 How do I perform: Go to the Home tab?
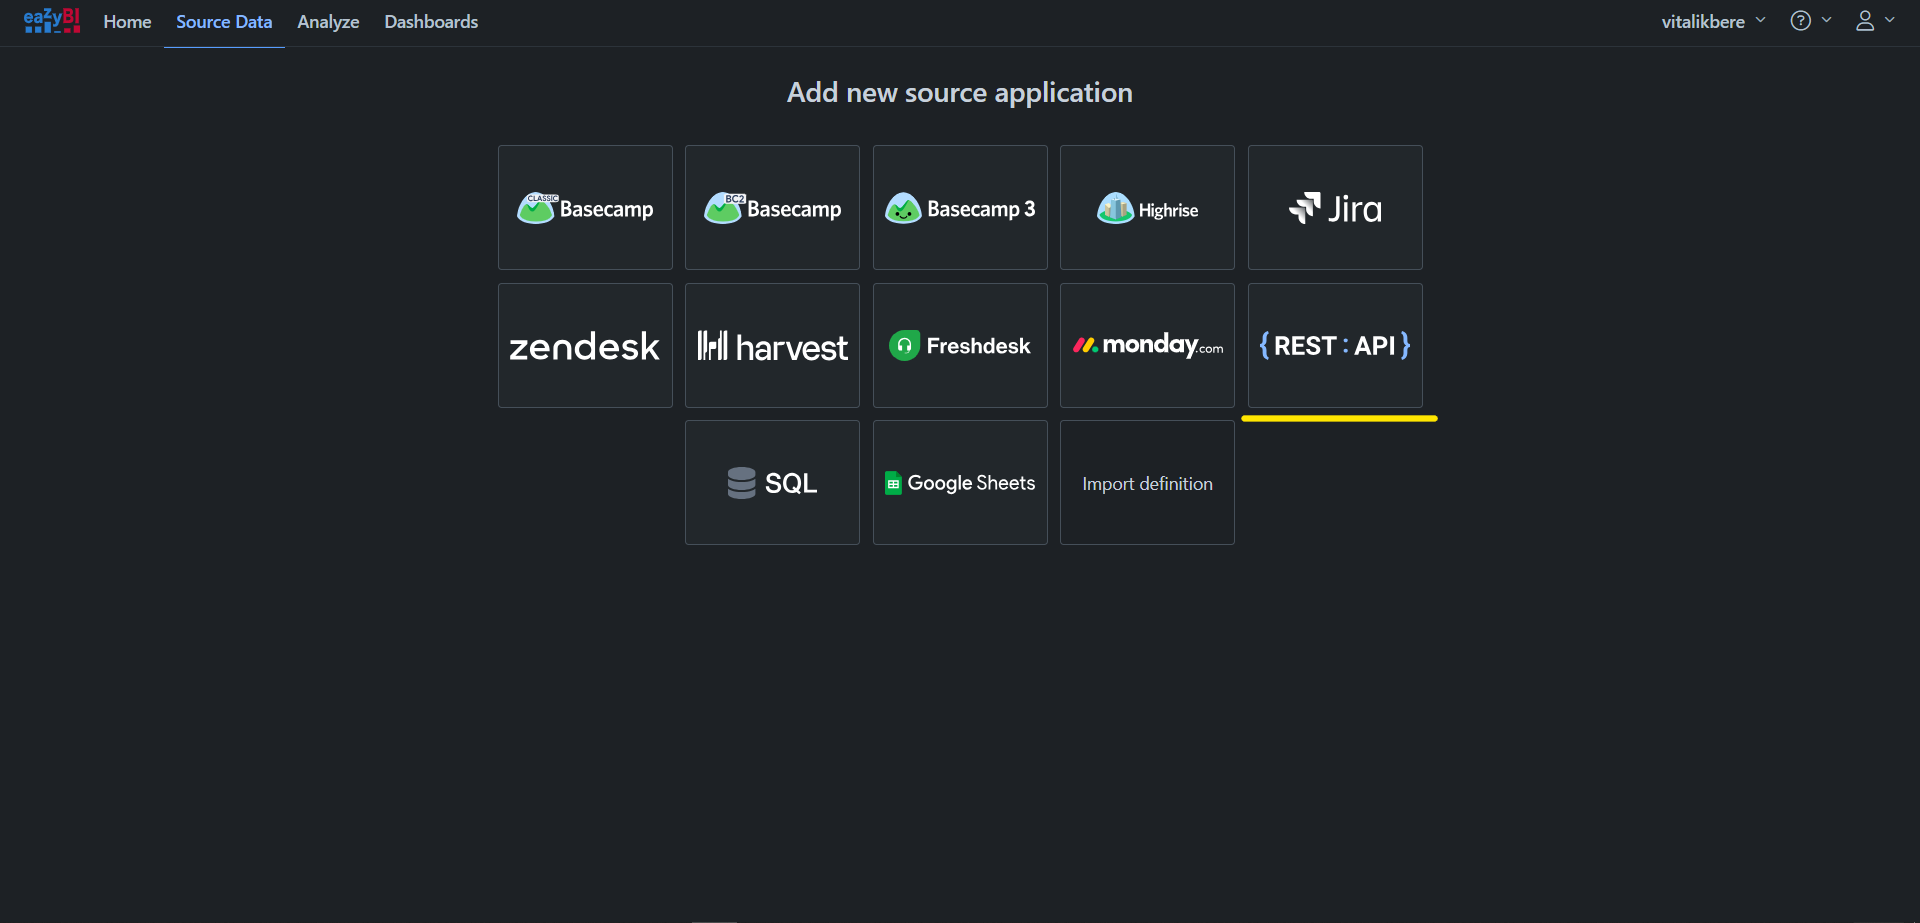[127, 22]
